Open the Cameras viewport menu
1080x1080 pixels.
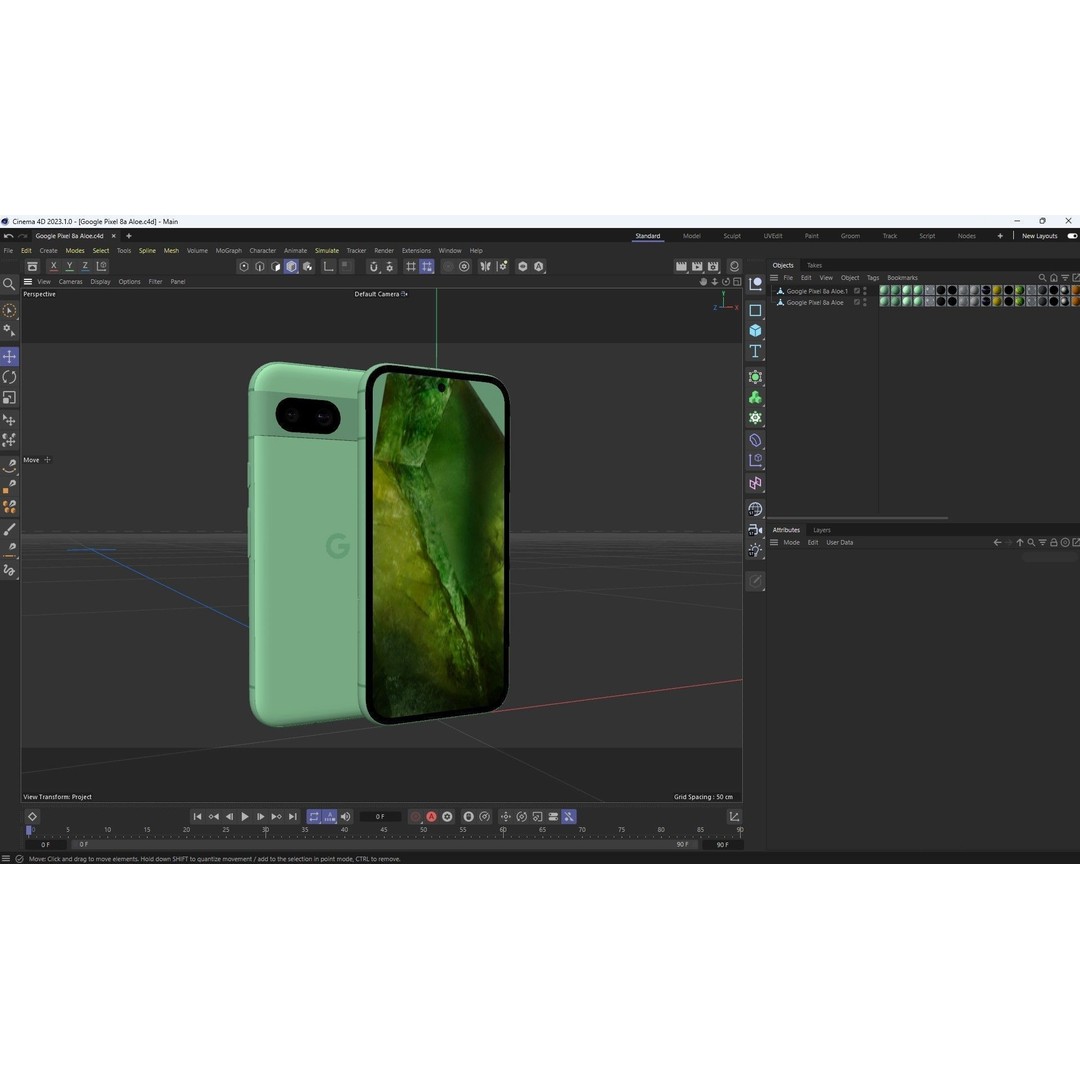coord(70,282)
